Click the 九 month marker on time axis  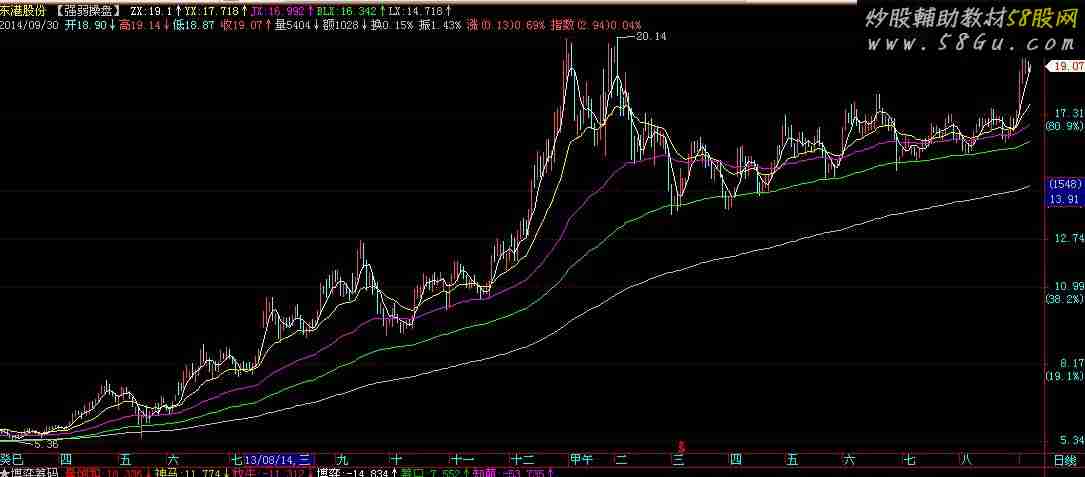point(342,459)
